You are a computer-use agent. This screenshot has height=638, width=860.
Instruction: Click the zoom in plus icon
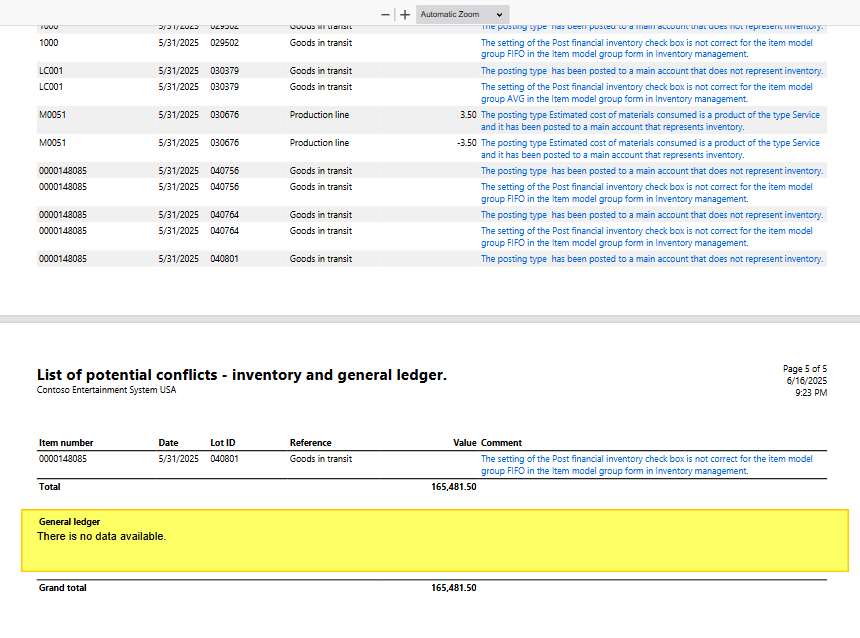tap(405, 15)
